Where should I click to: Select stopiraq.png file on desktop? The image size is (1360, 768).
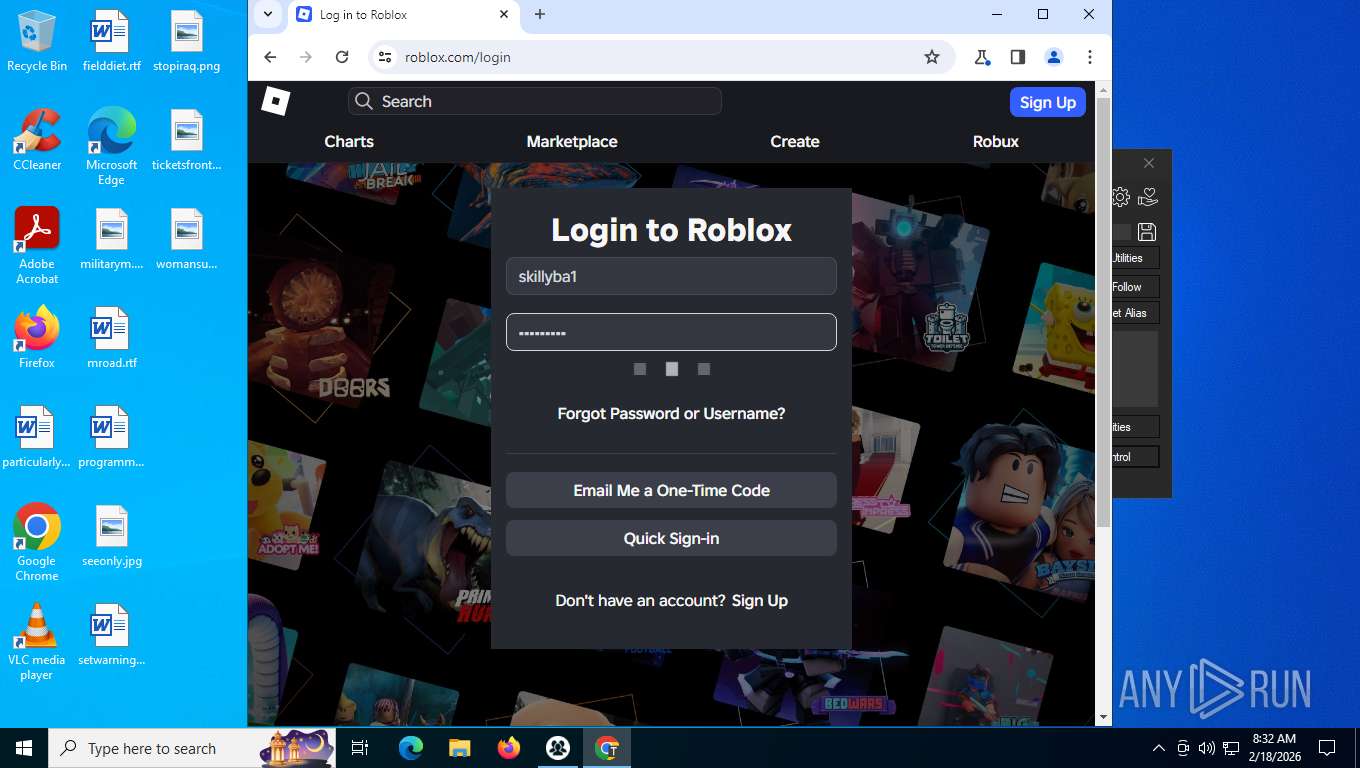click(x=187, y=41)
